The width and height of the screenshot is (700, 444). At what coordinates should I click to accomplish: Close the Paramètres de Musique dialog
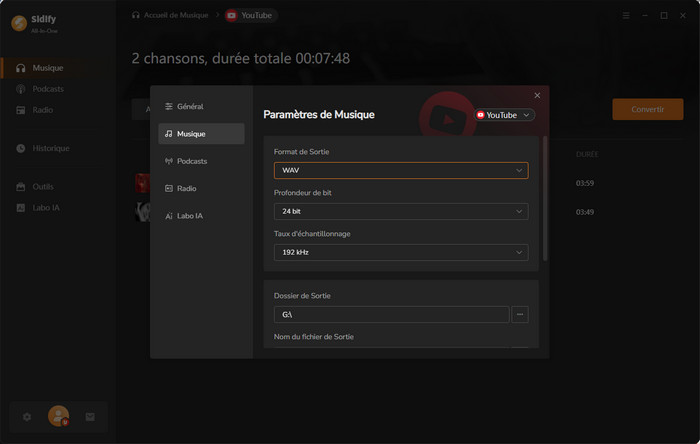[x=537, y=95]
